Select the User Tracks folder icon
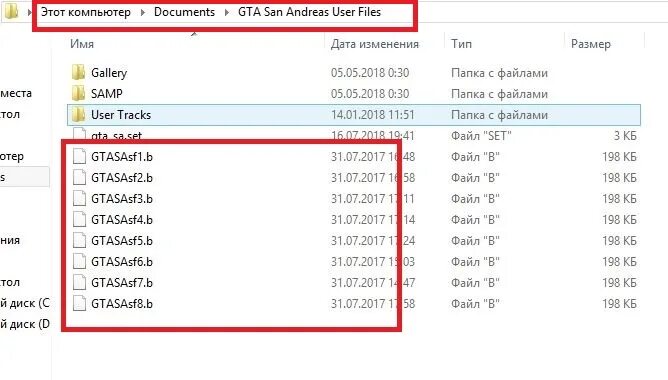The height and width of the screenshot is (380, 668). pyautogui.click(x=79, y=115)
